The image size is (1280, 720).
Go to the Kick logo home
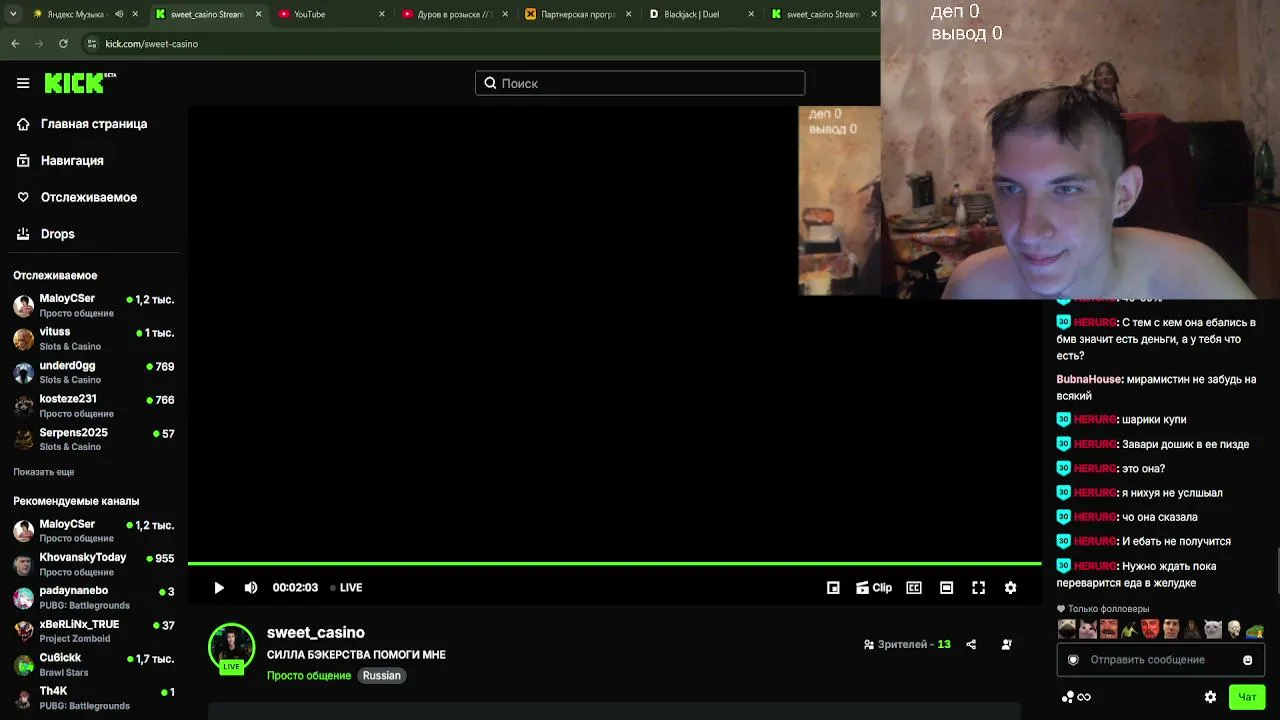[80, 83]
